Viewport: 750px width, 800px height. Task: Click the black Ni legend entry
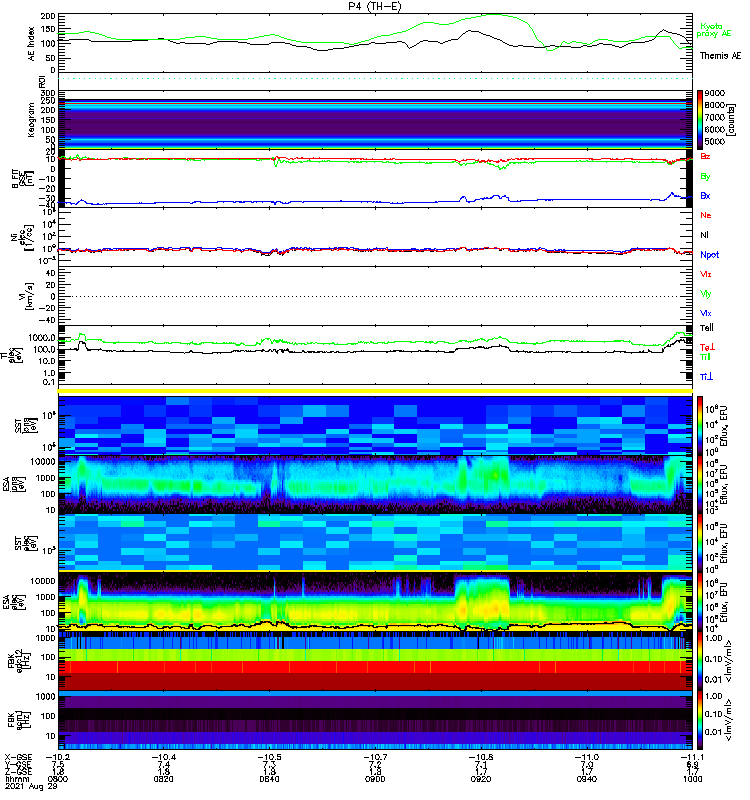[x=704, y=235]
